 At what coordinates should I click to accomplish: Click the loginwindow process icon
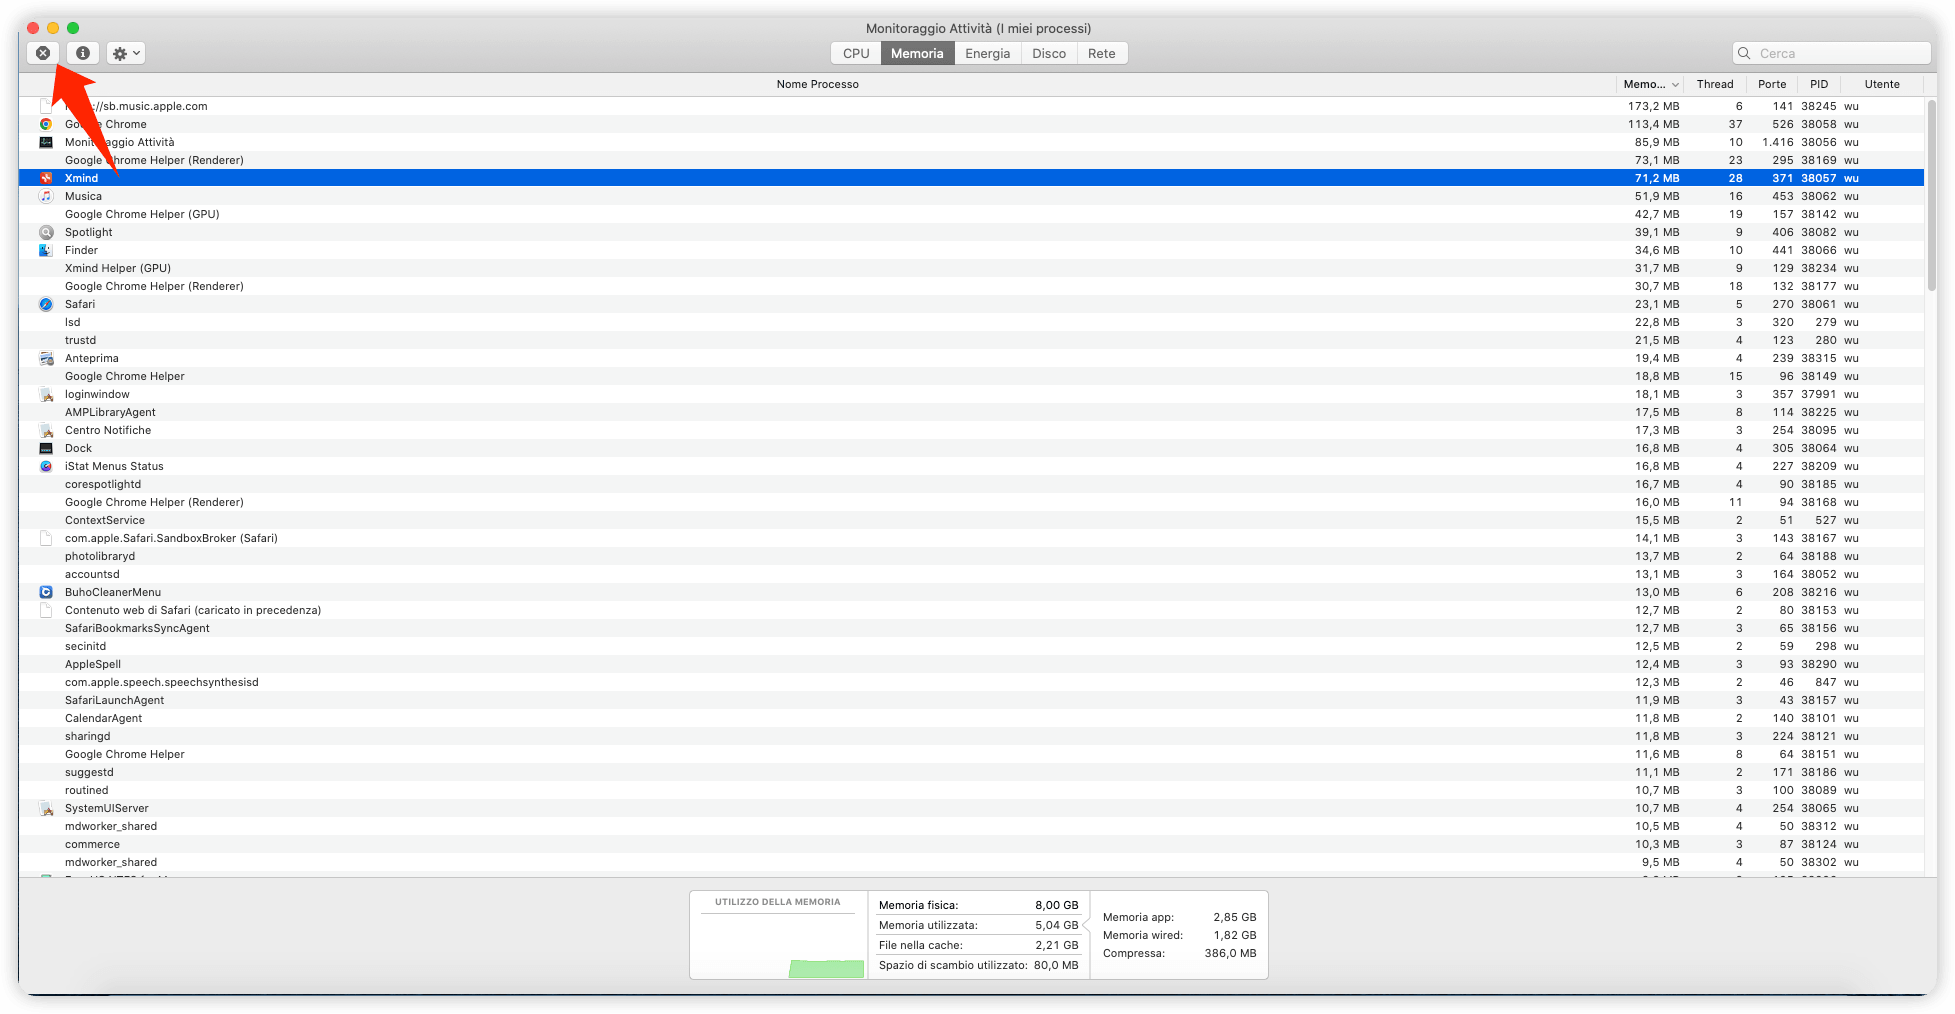[x=46, y=394]
